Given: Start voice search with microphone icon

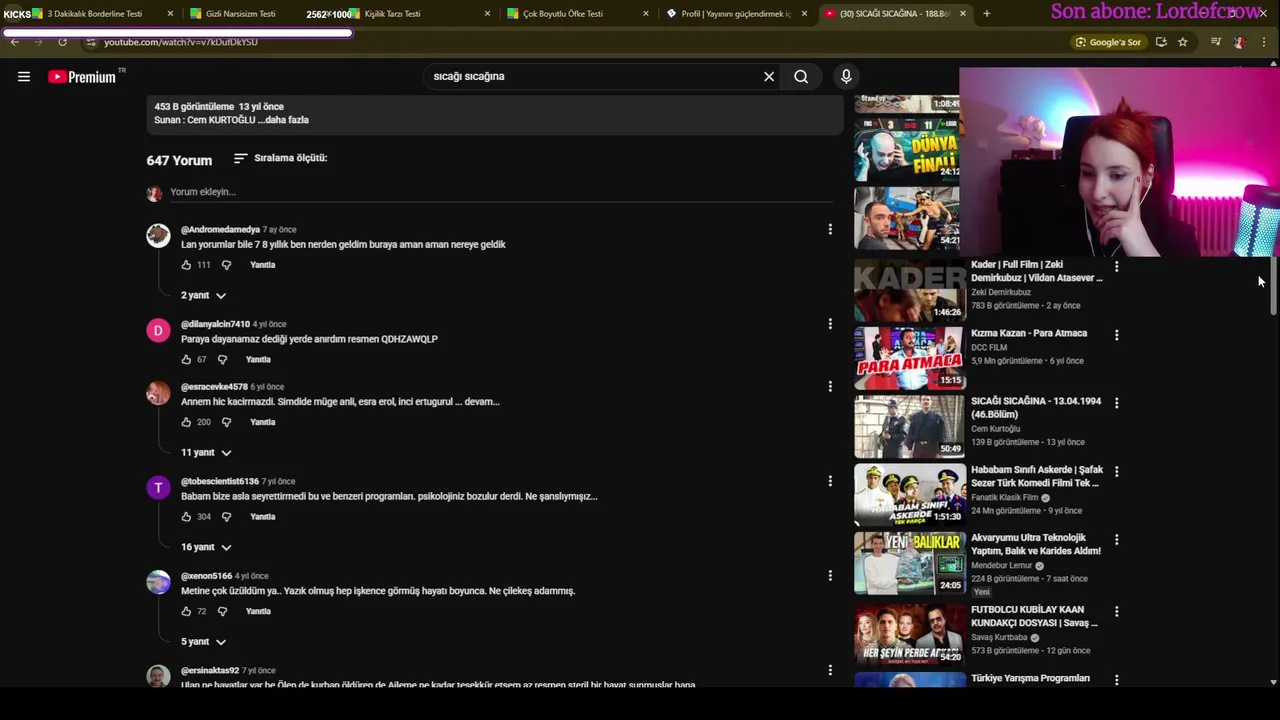Looking at the screenshot, I should click(846, 77).
